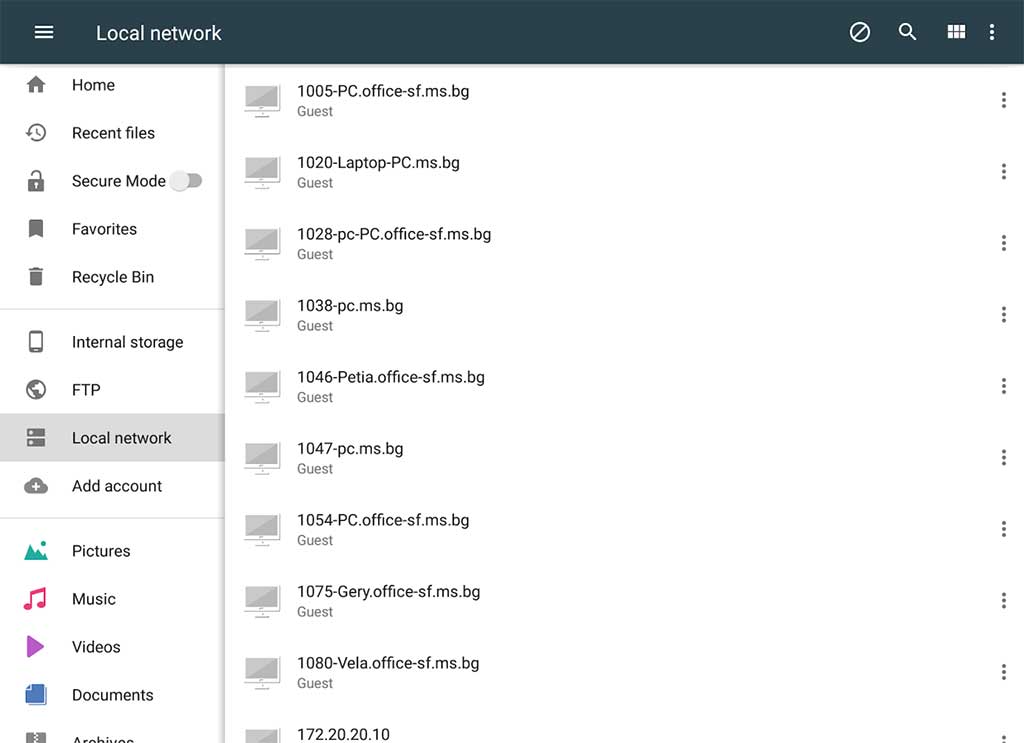Open FTP connections
Viewport: 1024px width, 743px height.
[x=112, y=390]
